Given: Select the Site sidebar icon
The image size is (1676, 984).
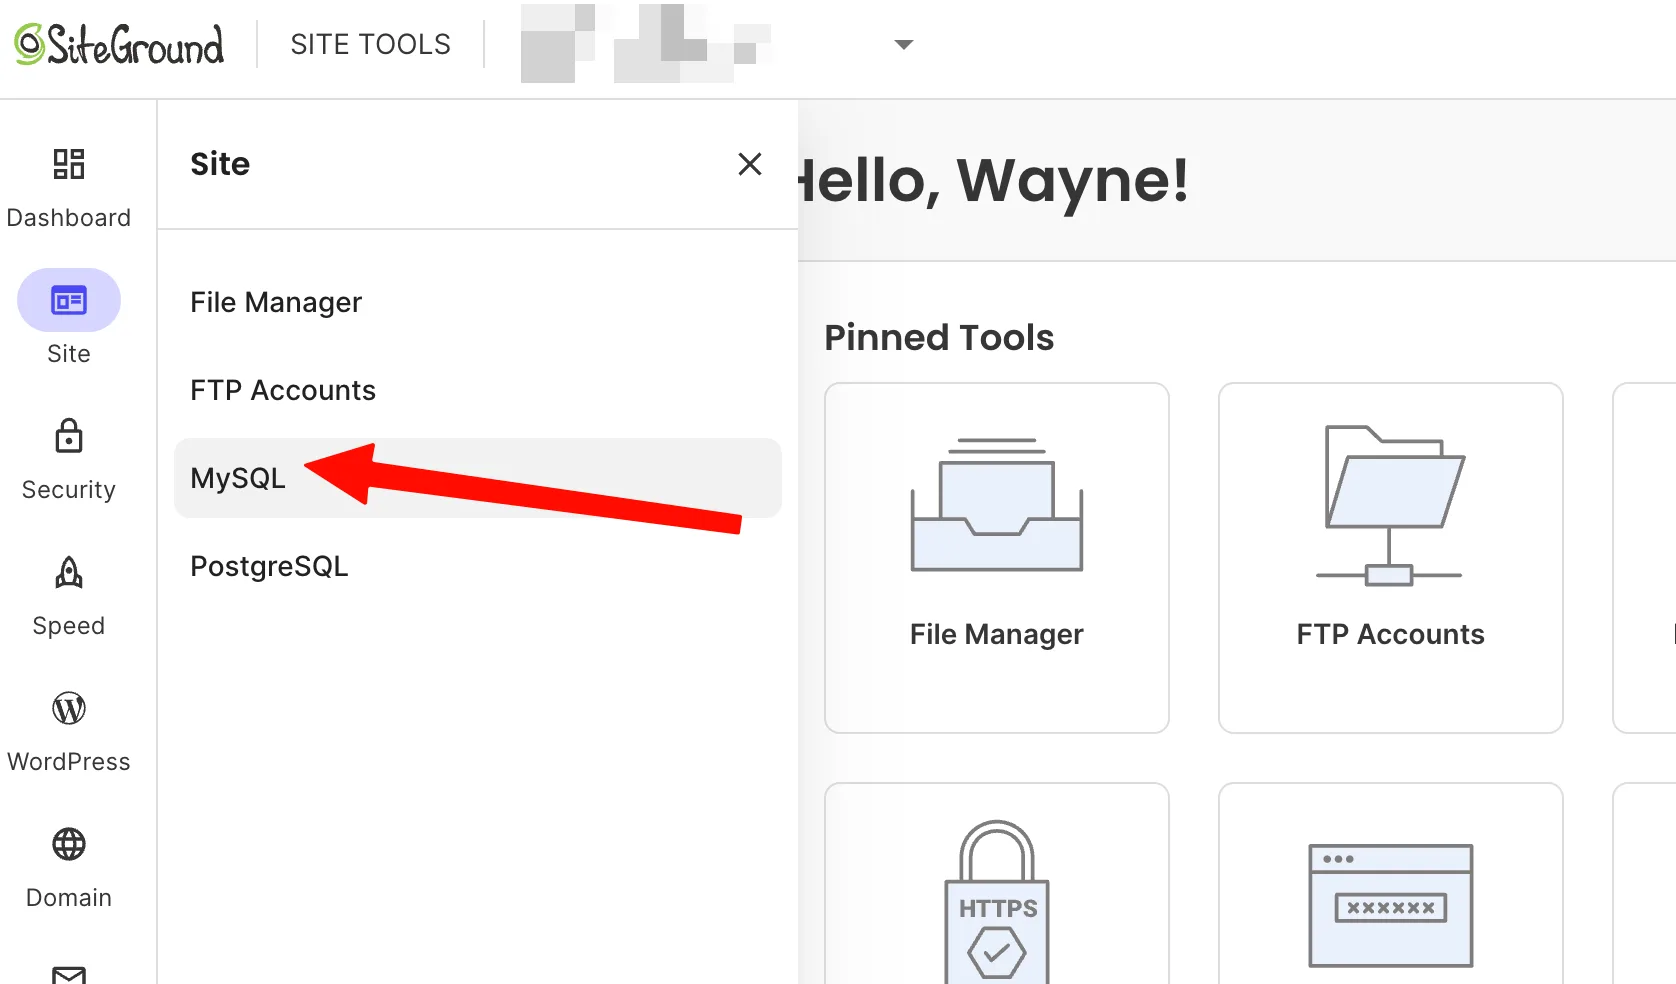Looking at the screenshot, I should click(x=69, y=300).
